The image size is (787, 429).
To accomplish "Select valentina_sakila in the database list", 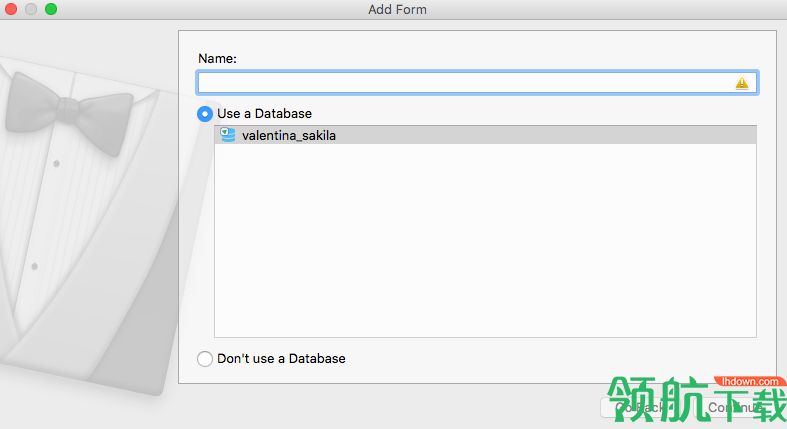I will click(x=485, y=135).
